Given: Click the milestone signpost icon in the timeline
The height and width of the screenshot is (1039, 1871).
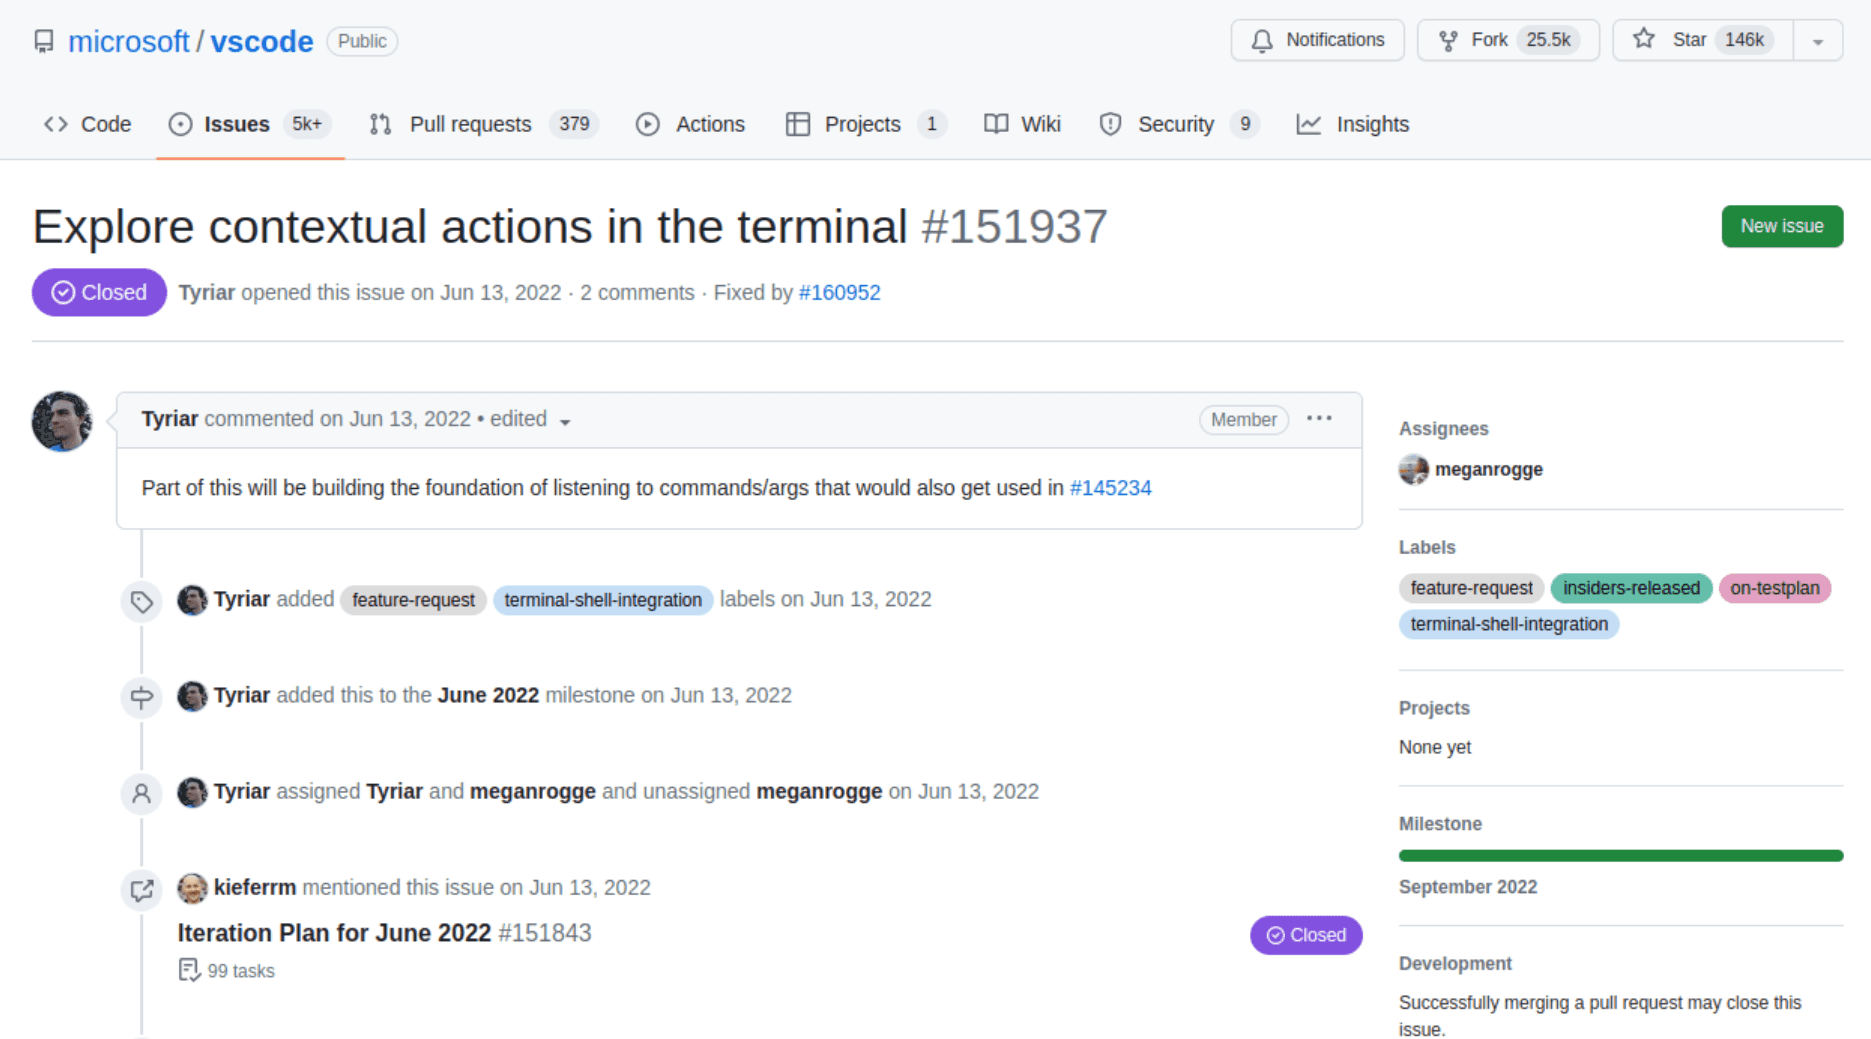Looking at the screenshot, I should 141,697.
